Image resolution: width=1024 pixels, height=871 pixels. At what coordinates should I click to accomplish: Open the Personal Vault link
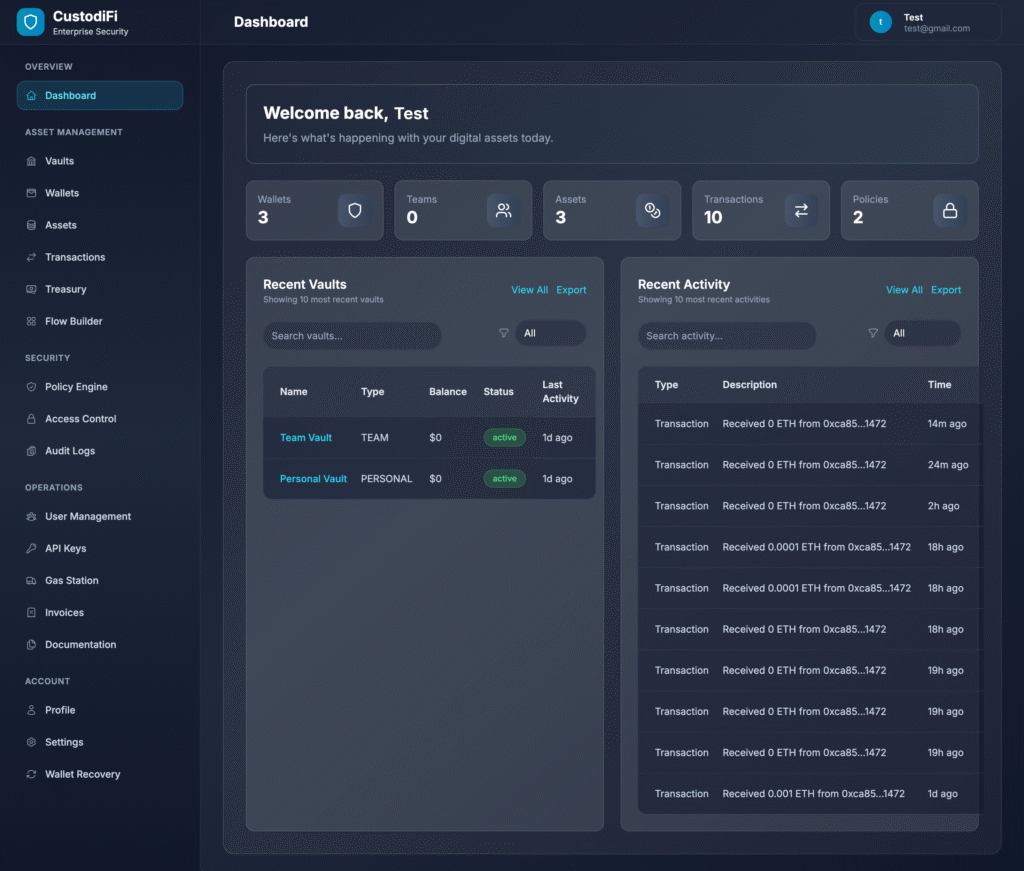click(x=313, y=479)
